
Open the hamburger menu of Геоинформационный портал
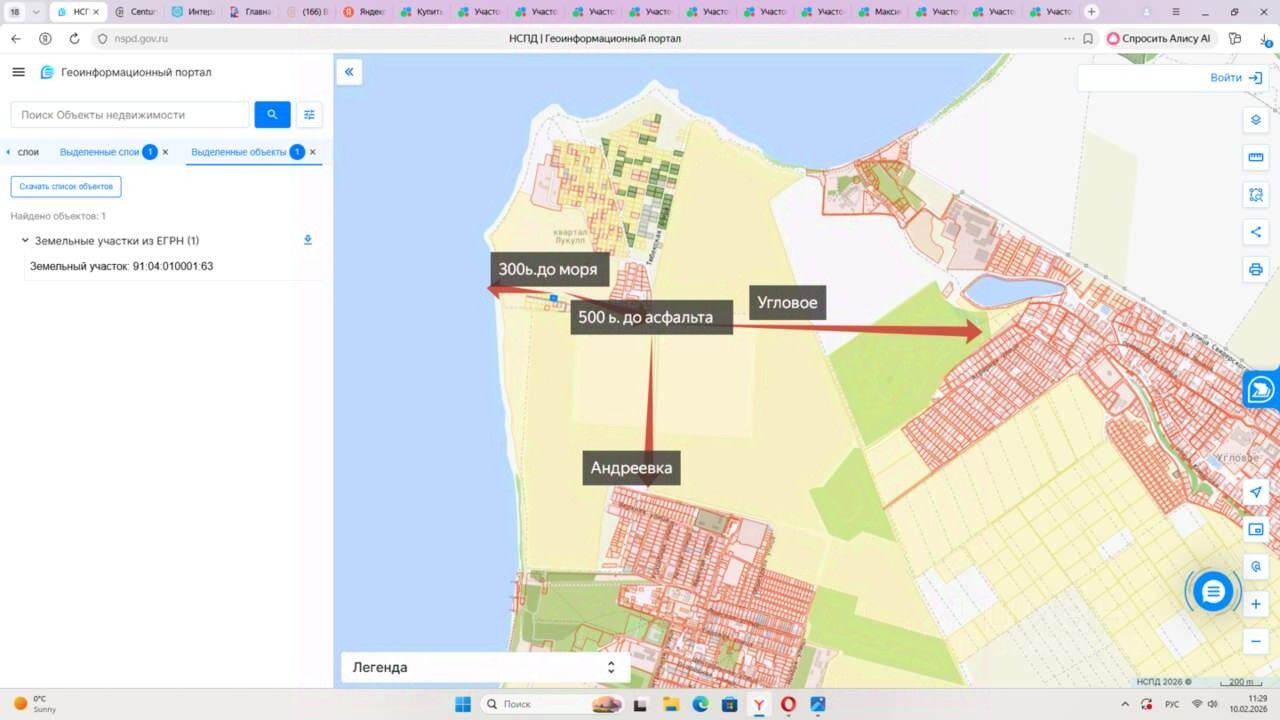18,72
